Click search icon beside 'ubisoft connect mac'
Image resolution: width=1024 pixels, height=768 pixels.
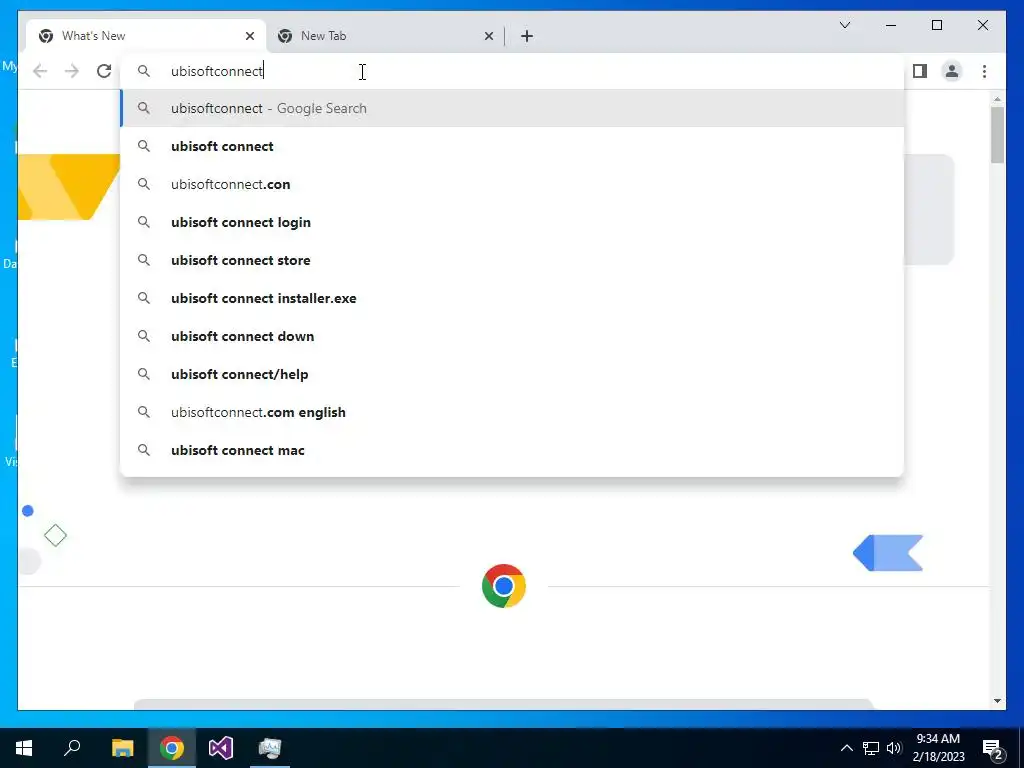tap(144, 450)
